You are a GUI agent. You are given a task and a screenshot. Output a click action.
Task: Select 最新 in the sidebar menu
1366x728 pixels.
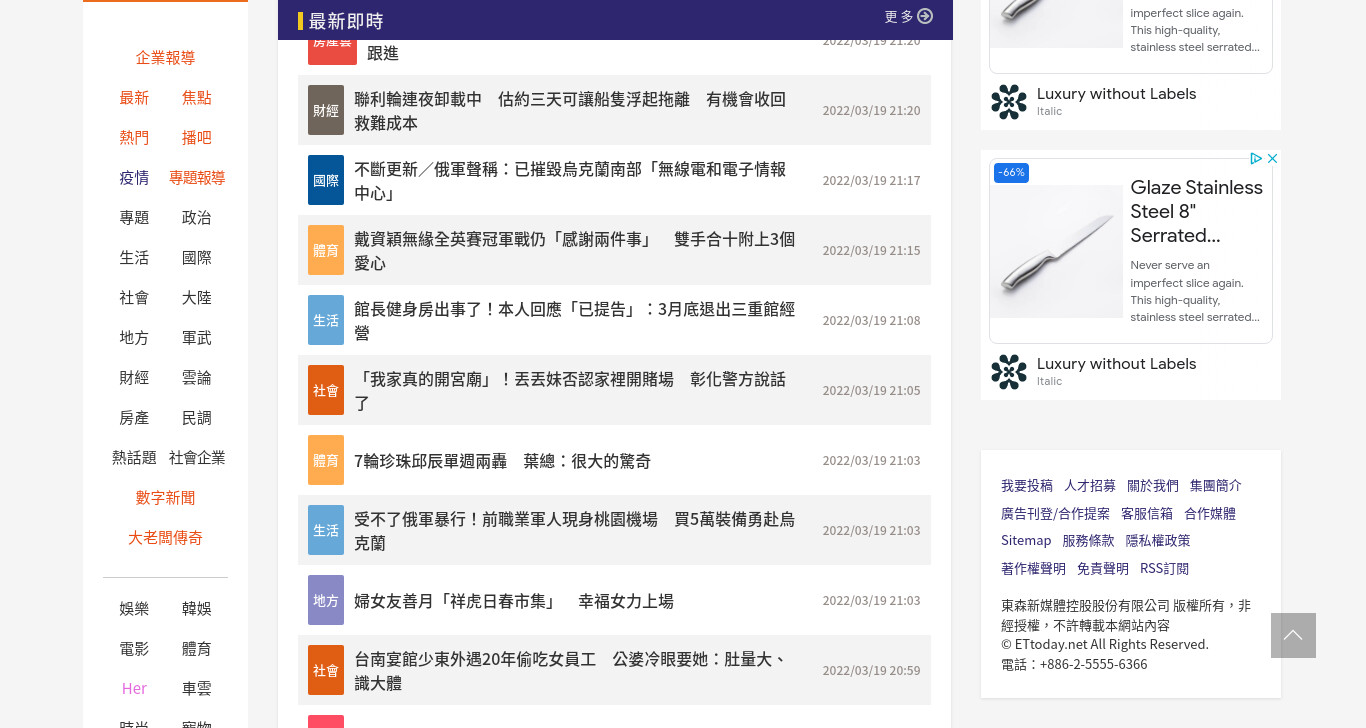tap(134, 98)
